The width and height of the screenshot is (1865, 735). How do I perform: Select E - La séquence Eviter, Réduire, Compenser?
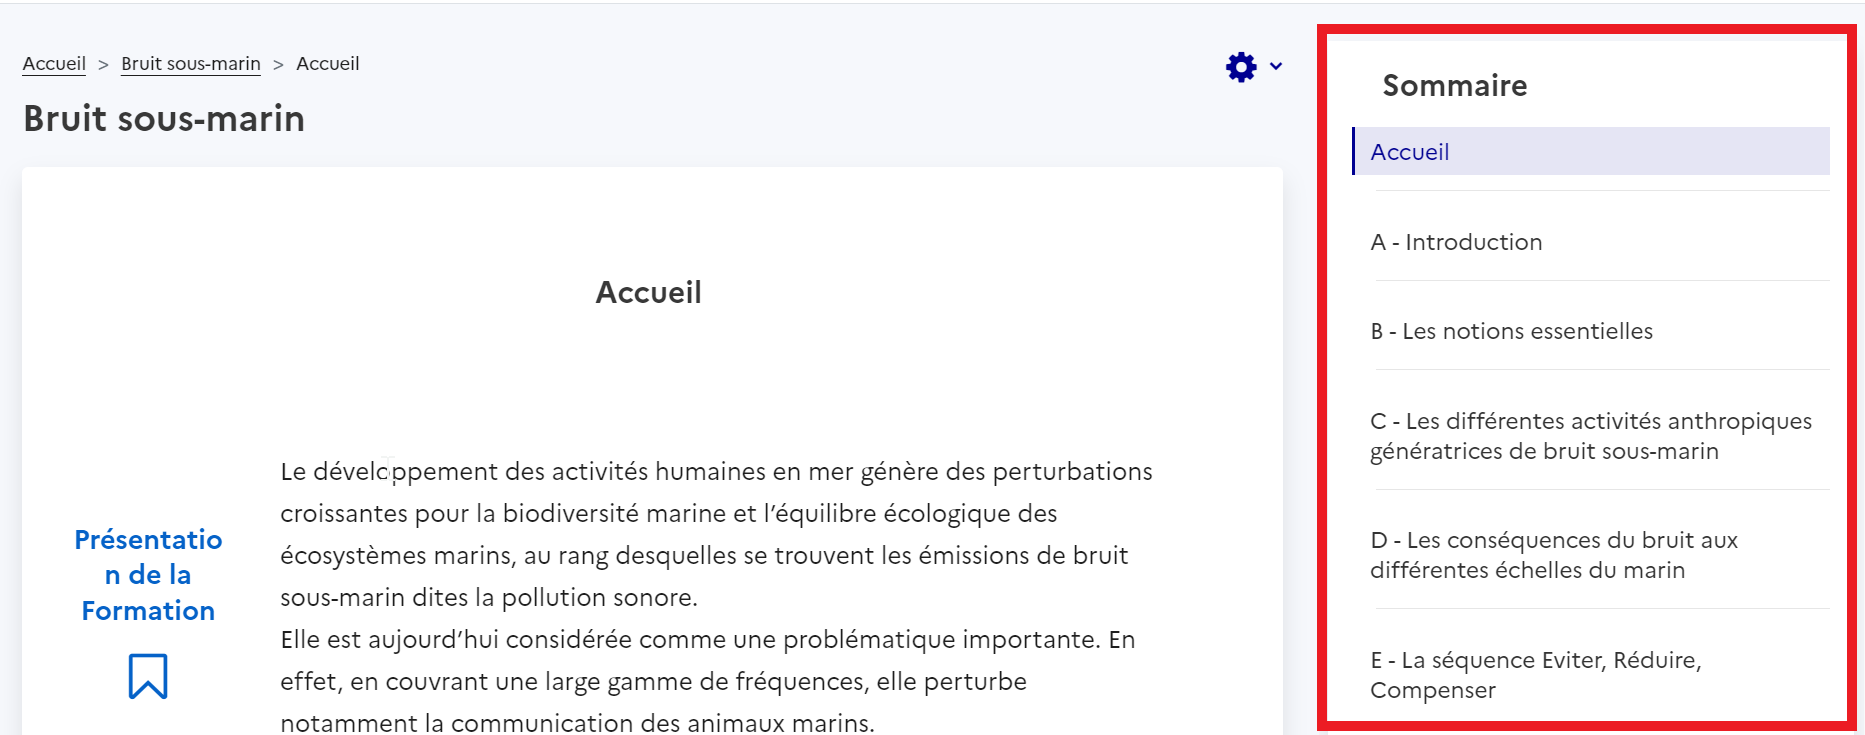pos(1535,675)
